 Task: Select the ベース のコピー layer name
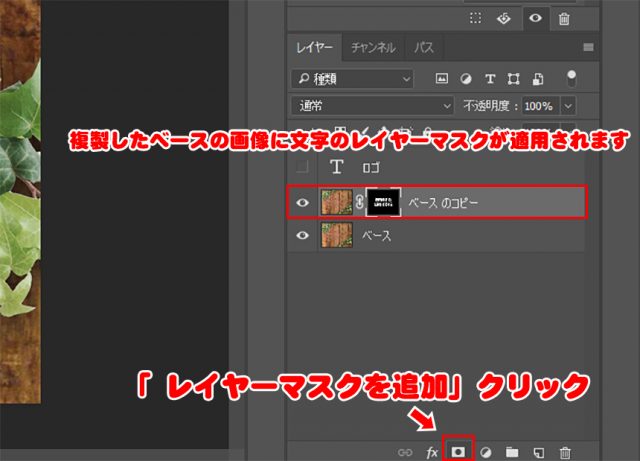[x=443, y=203]
